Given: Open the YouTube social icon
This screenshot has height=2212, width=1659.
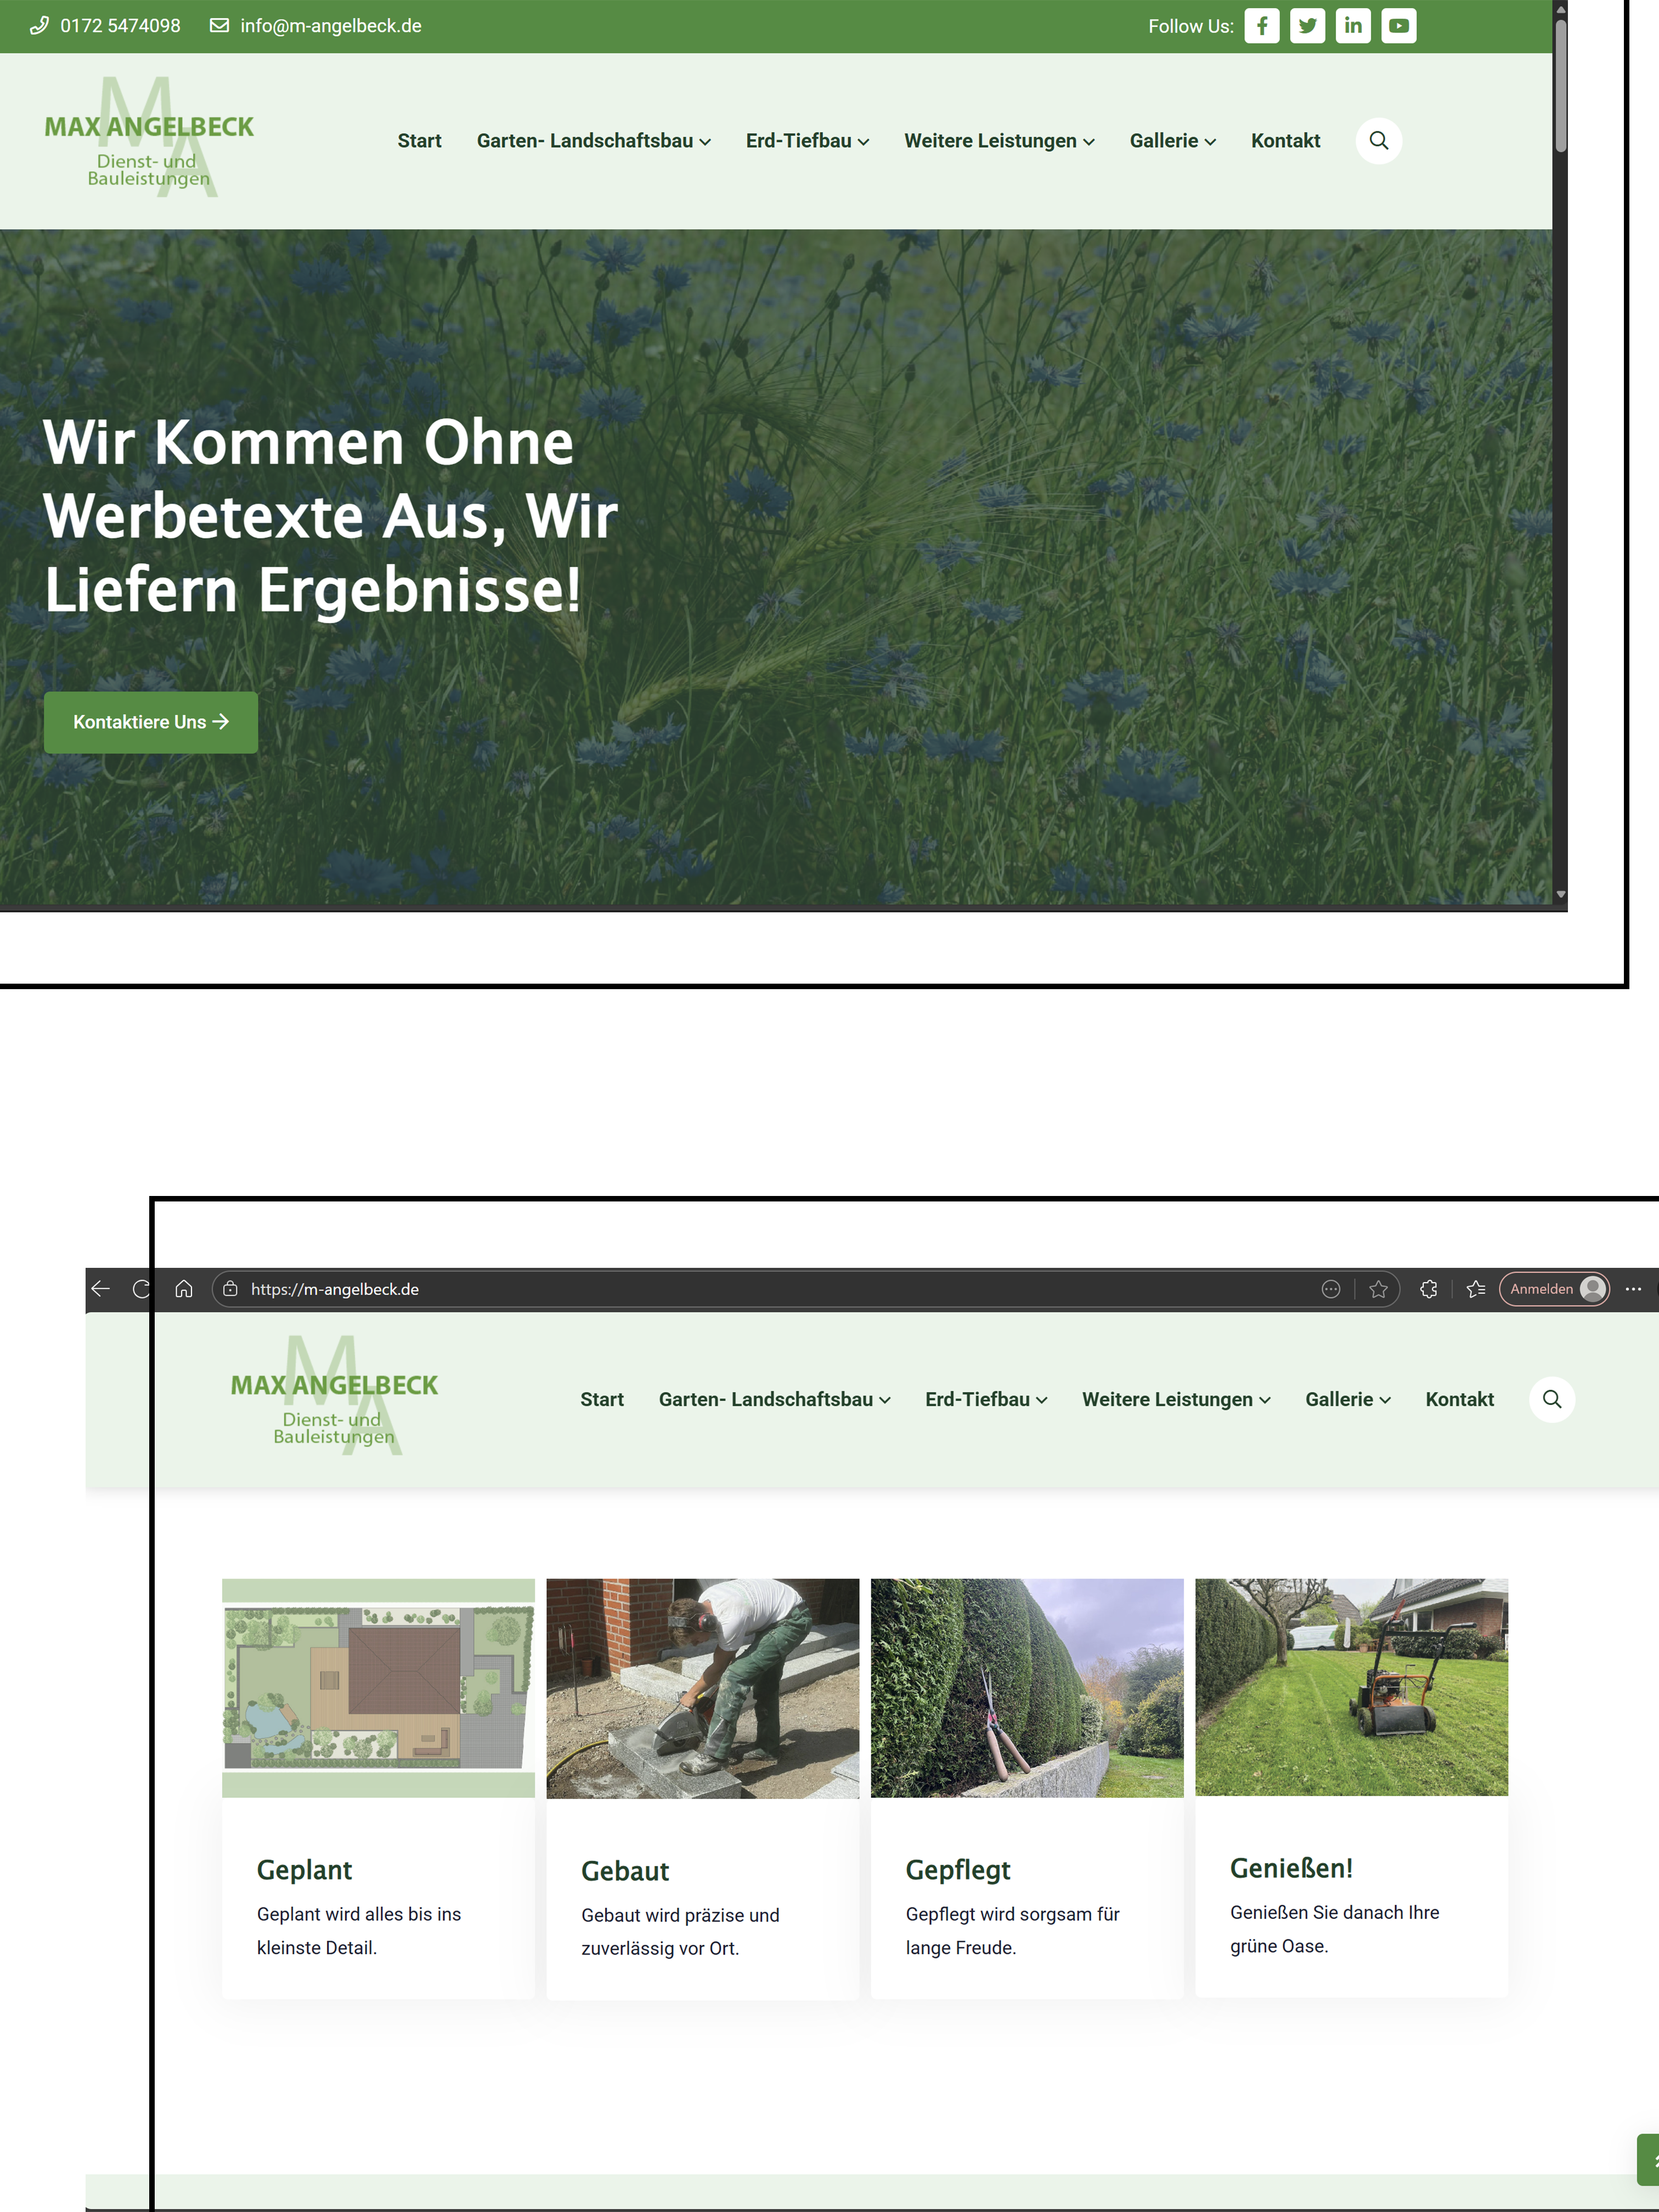Looking at the screenshot, I should pos(1398,26).
